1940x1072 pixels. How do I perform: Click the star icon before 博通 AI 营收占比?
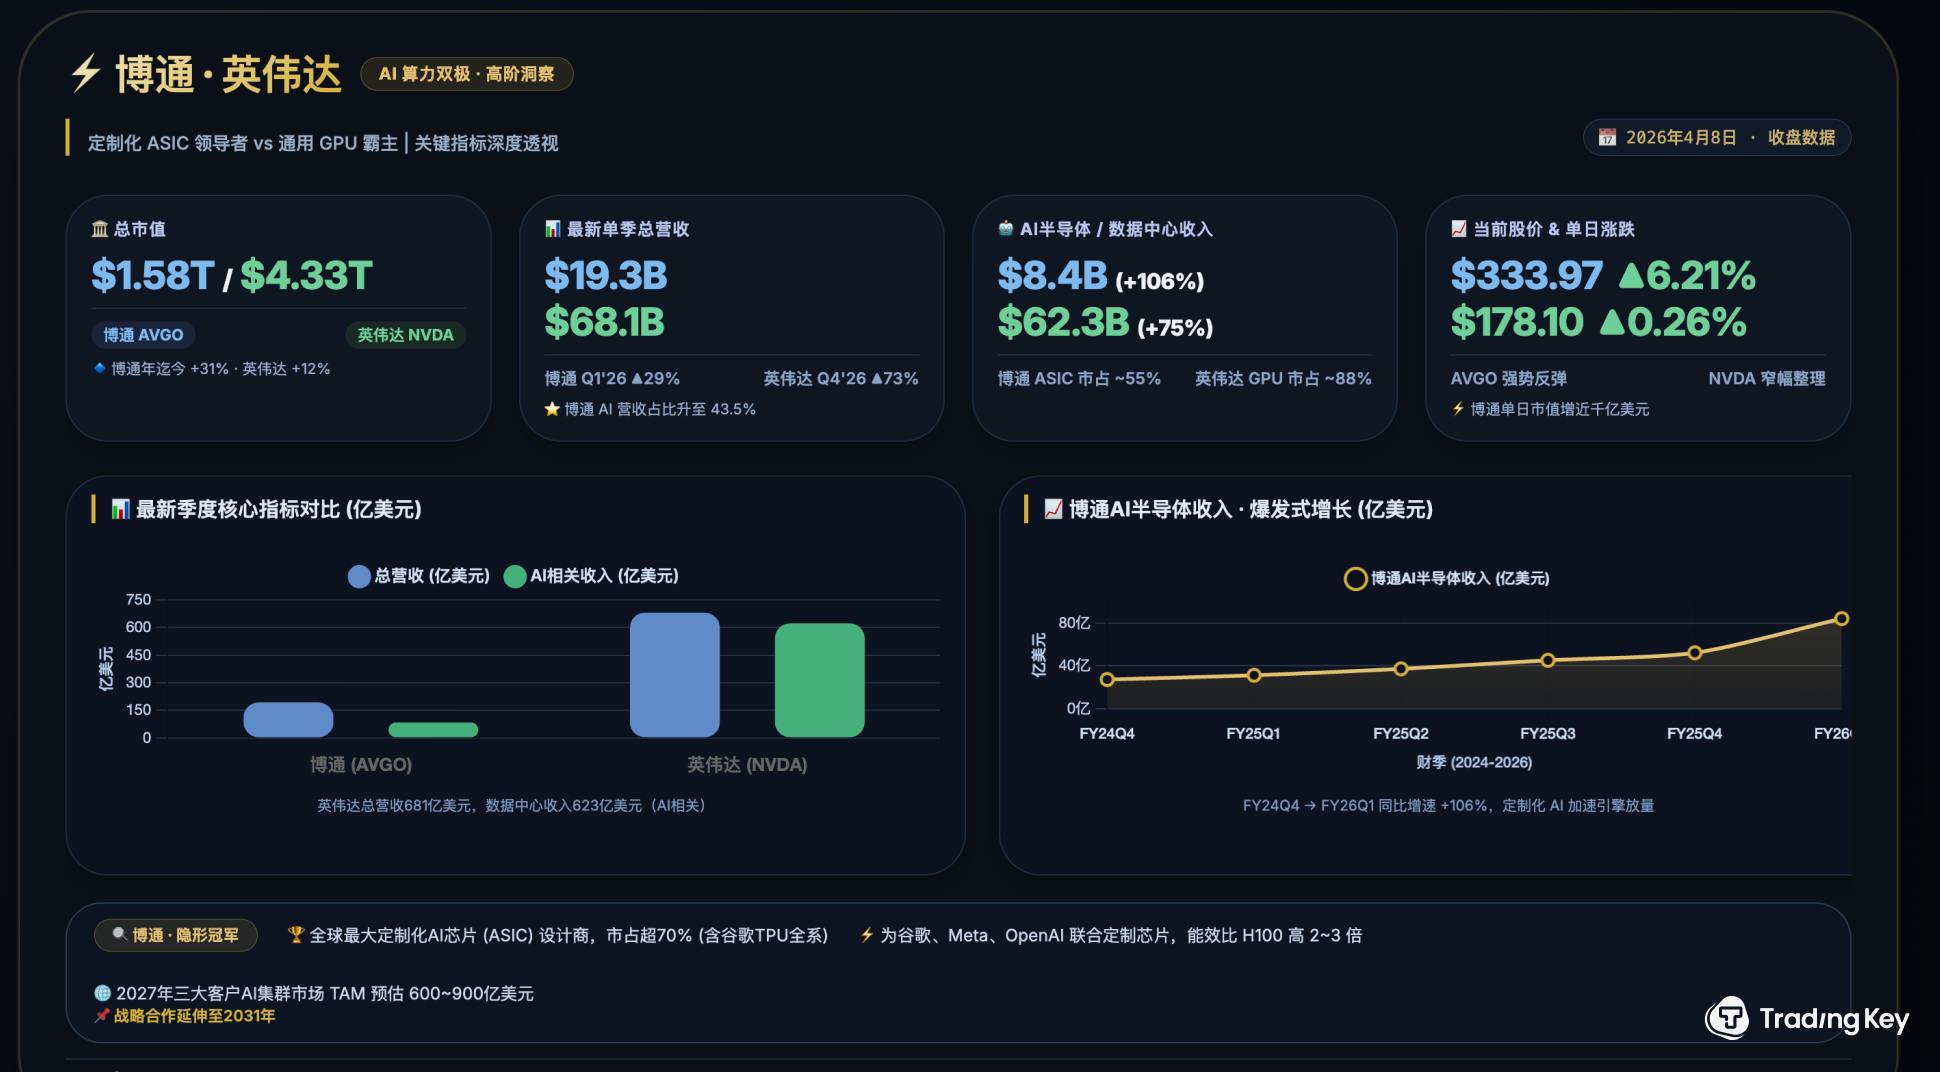click(552, 409)
